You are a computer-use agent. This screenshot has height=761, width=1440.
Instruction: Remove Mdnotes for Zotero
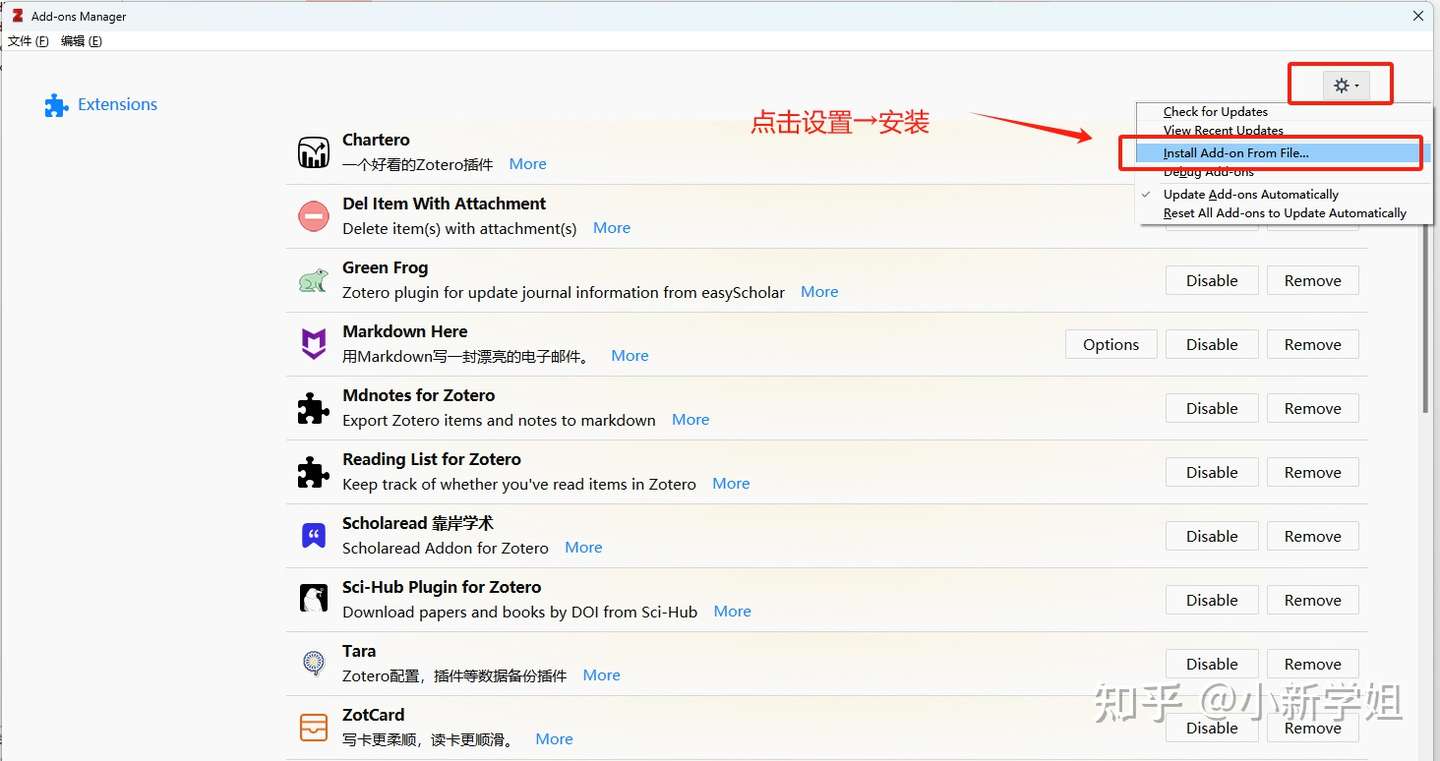[x=1313, y=408]
